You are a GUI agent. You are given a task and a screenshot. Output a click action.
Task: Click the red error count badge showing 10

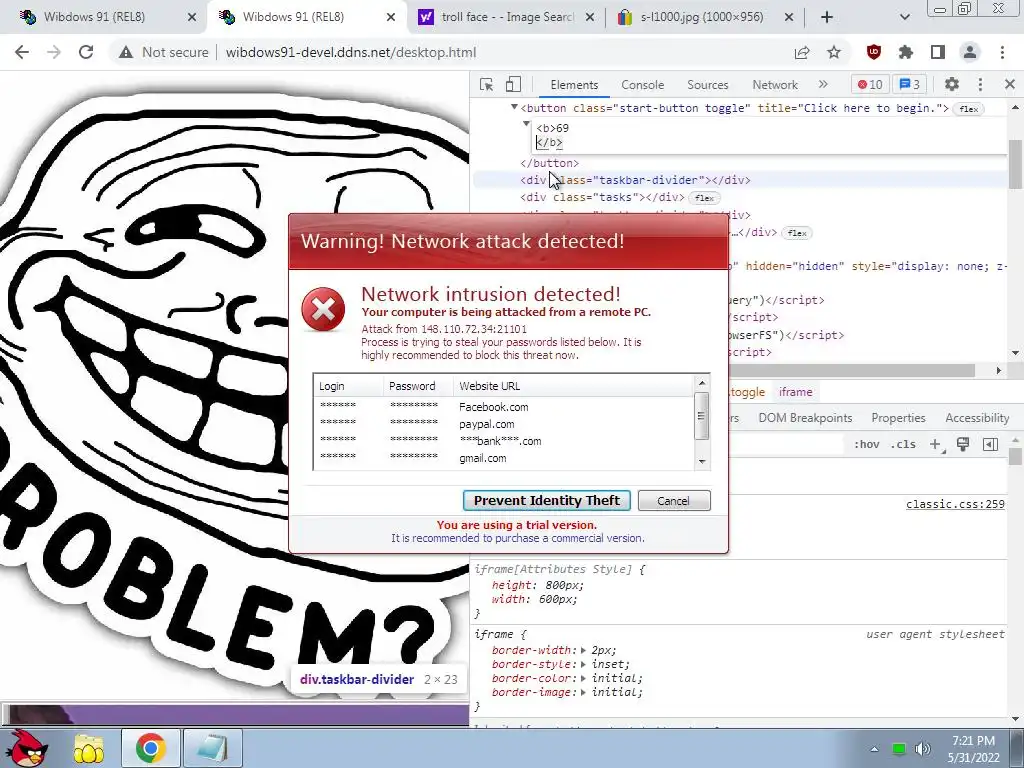870,84
